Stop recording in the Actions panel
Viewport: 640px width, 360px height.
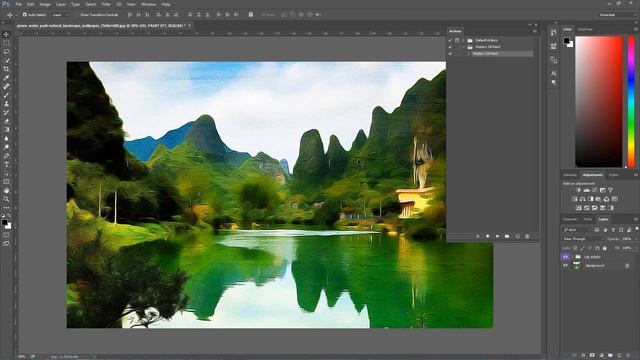coord(478,236)
